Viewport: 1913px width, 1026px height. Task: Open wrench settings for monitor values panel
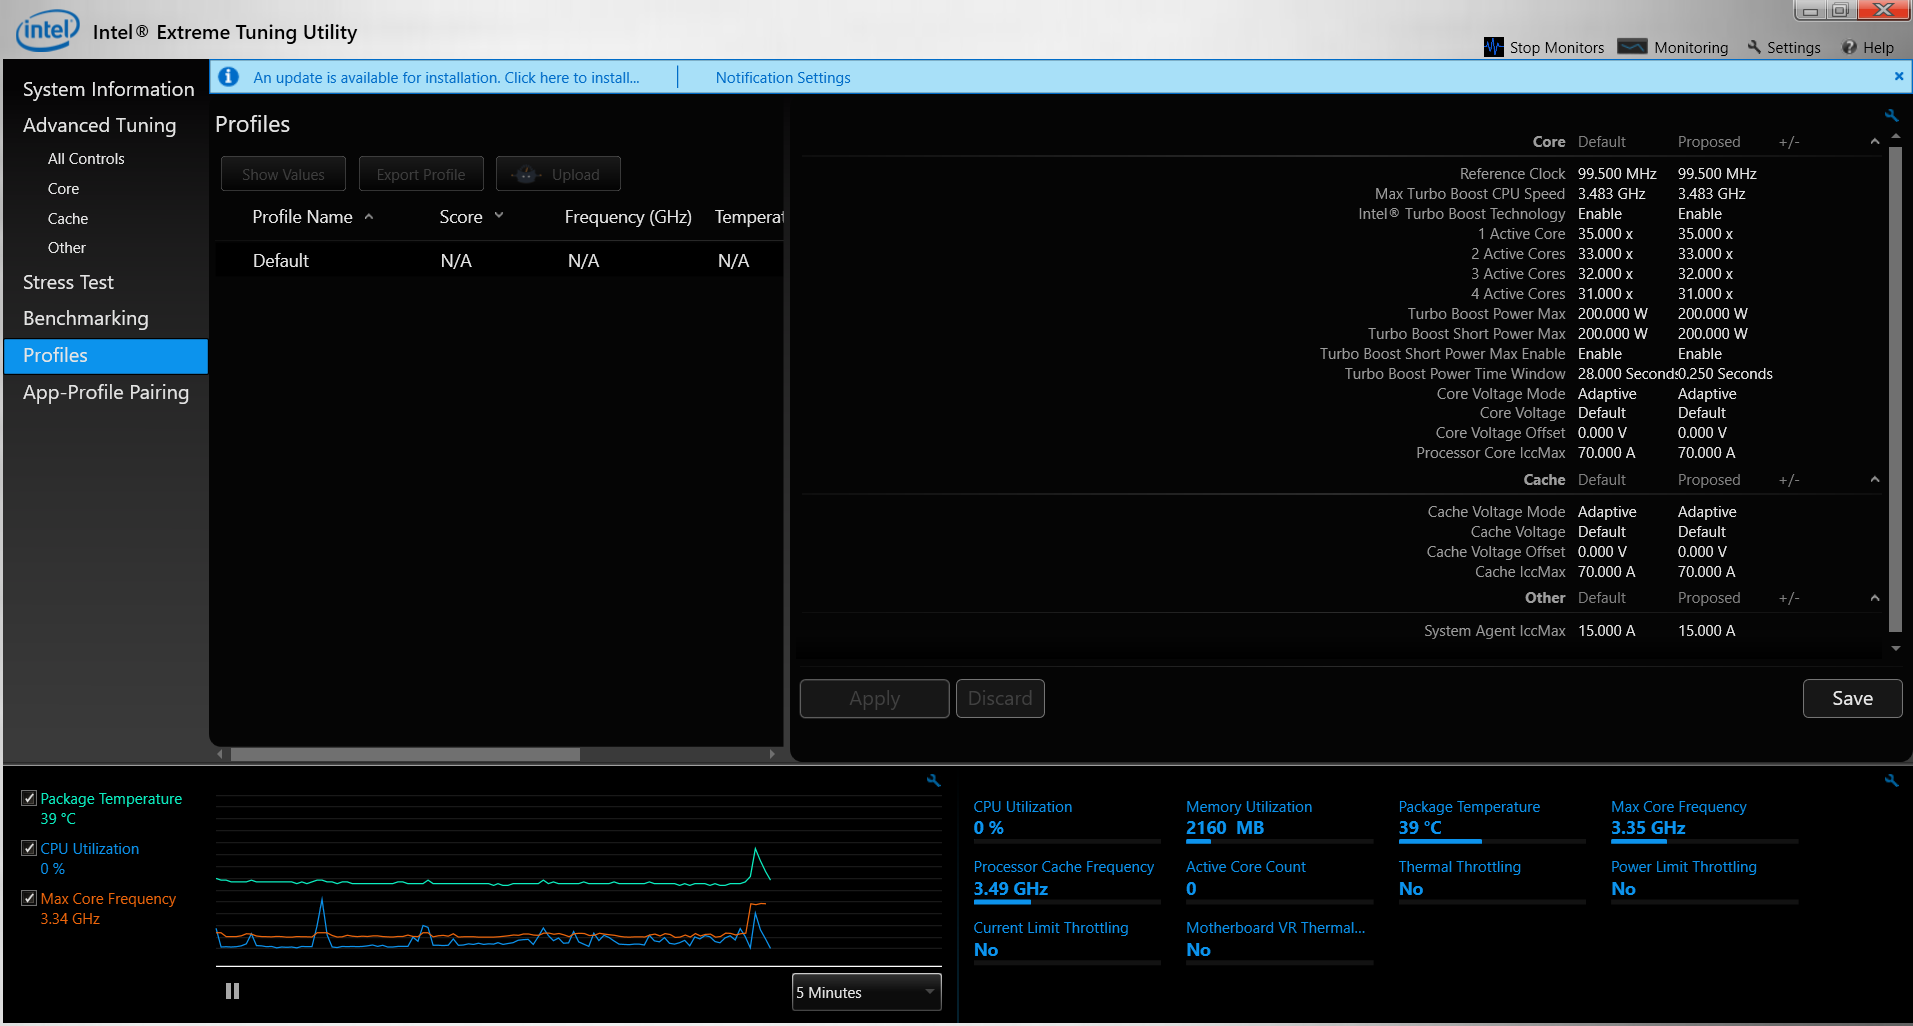coord(1891,781)
